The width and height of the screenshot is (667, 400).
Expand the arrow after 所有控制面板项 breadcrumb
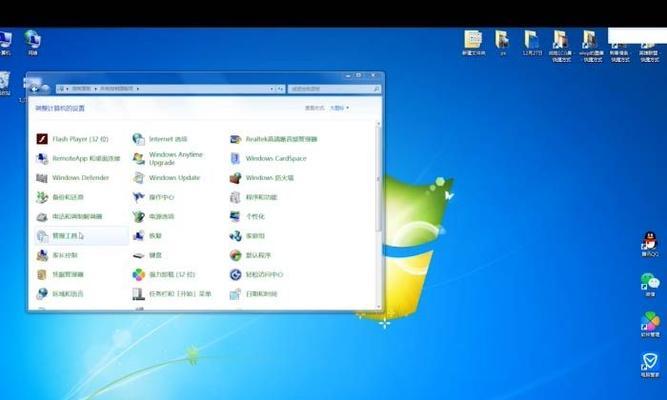(x=138, y=89)
